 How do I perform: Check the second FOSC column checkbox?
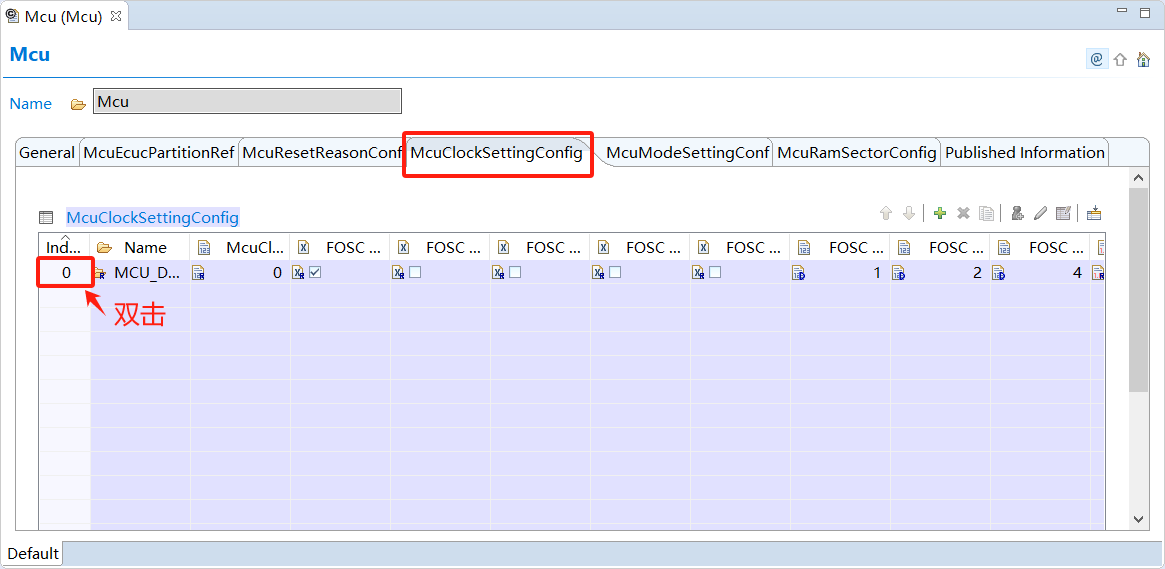[x=415, y=272]
